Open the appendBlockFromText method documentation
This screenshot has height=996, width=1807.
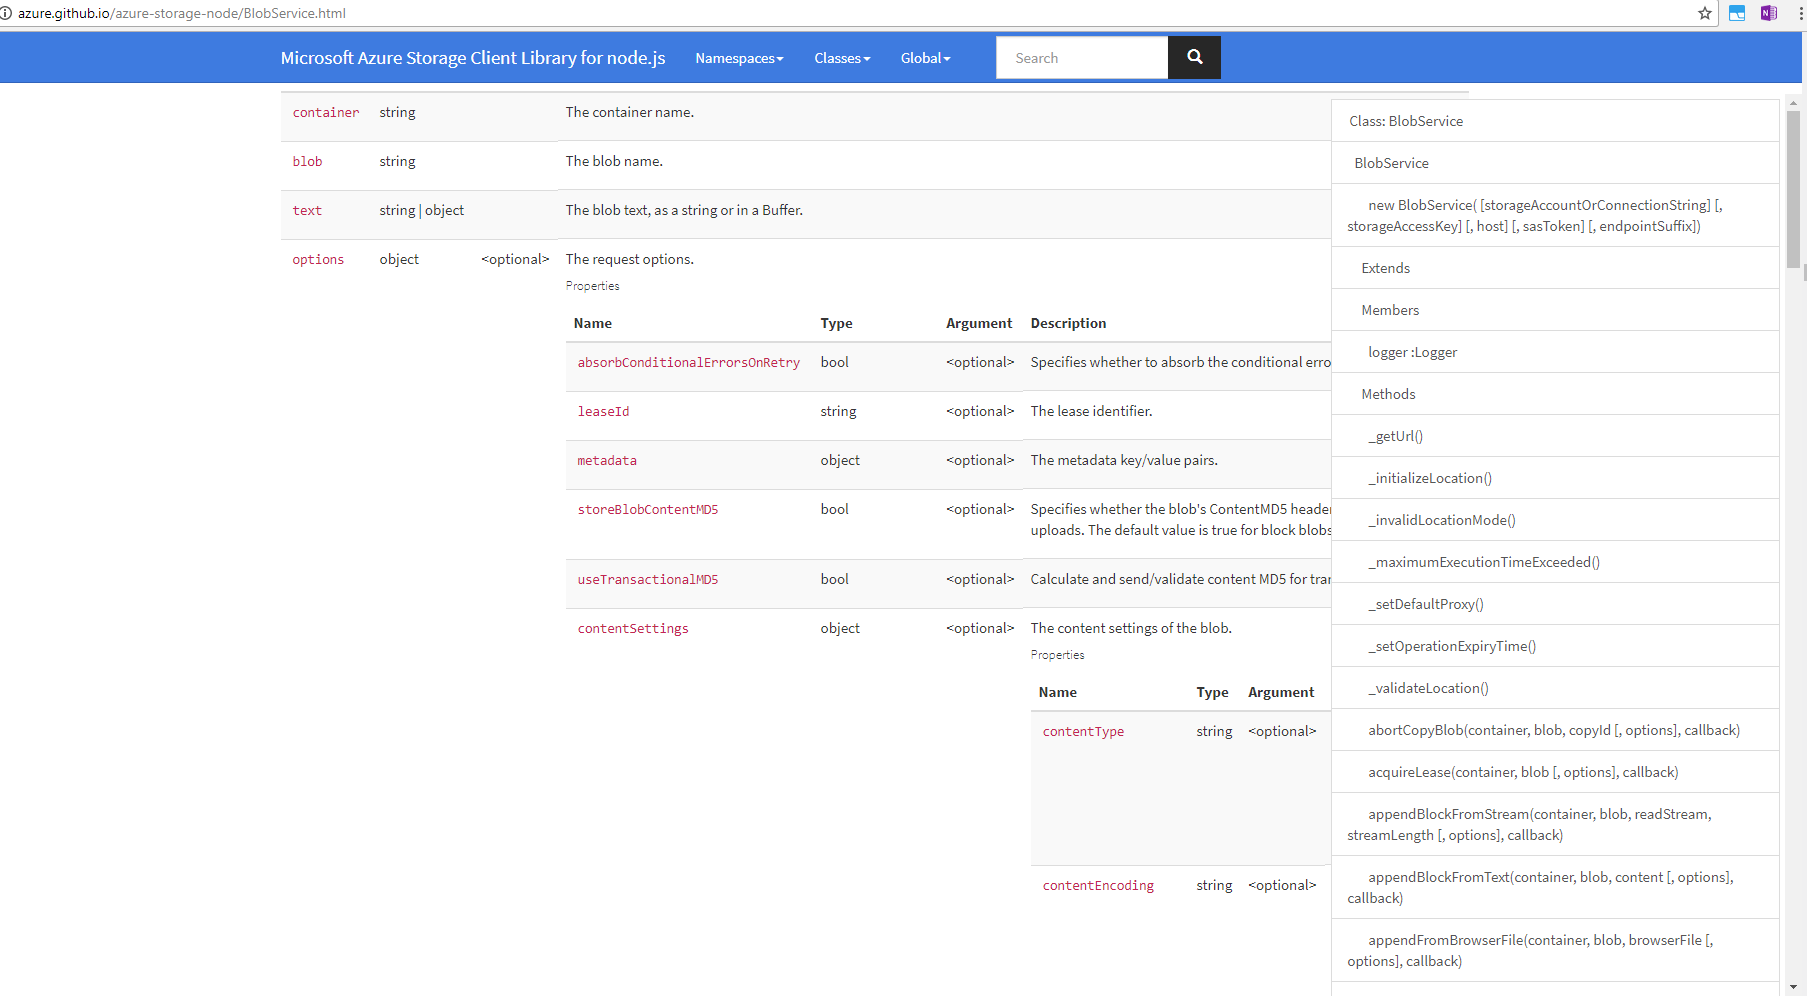click(x=1549, y=877)
